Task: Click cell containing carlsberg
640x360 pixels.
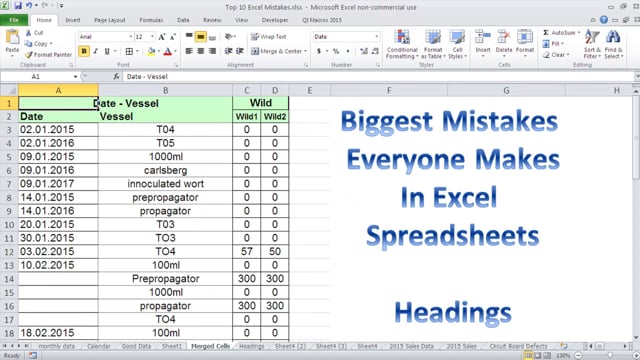Action: [165, 170]
